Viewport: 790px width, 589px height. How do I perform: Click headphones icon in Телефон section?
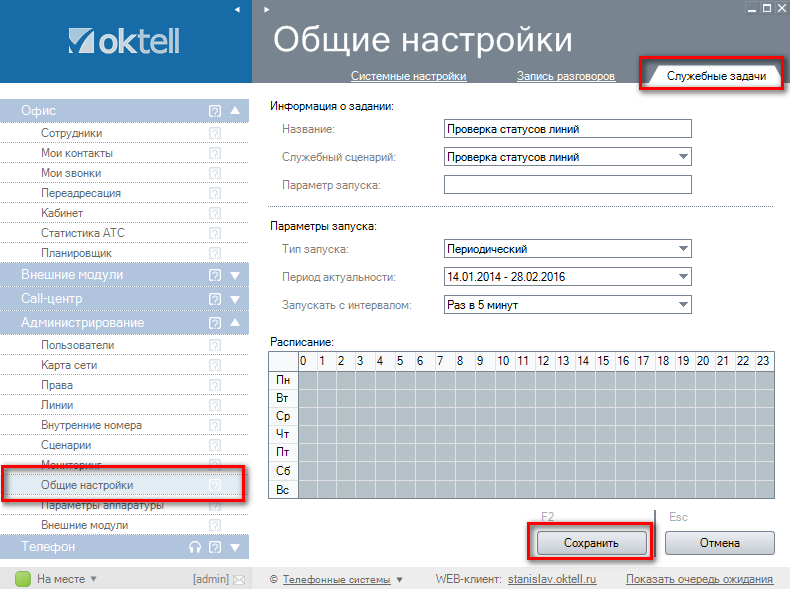click(x=196, y=547)
